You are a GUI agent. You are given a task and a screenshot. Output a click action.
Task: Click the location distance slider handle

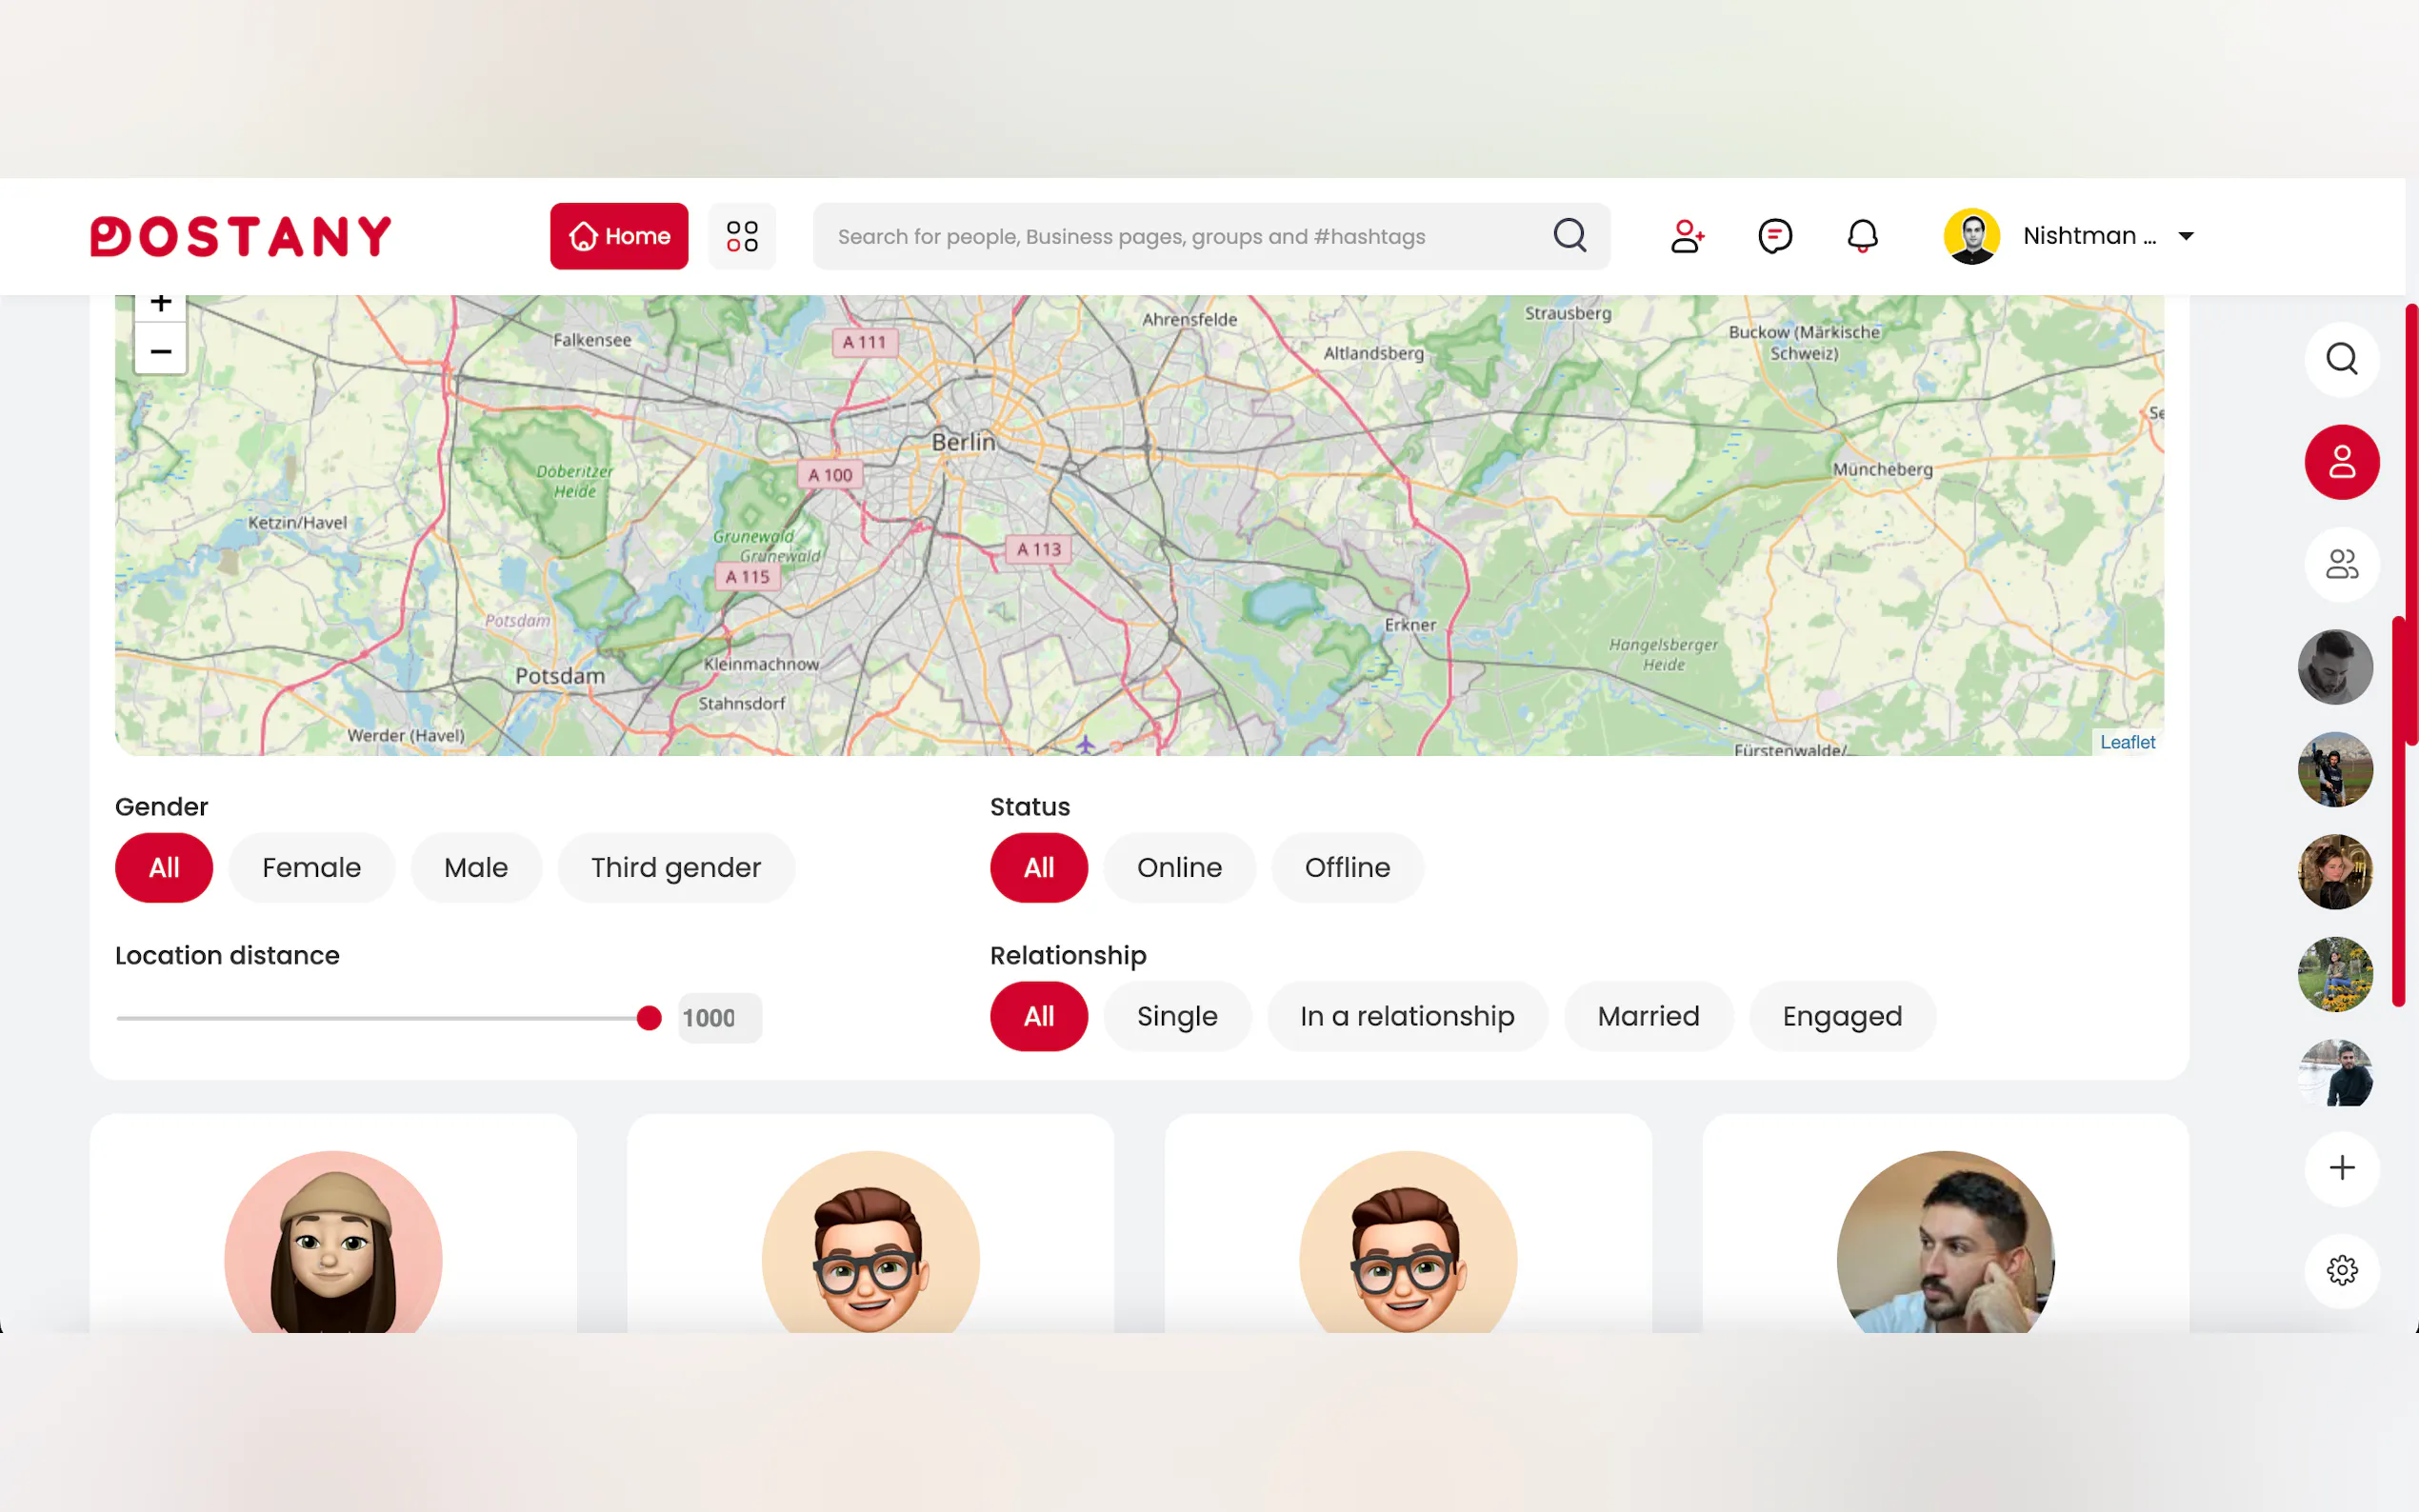click(x=649, y=1018)
